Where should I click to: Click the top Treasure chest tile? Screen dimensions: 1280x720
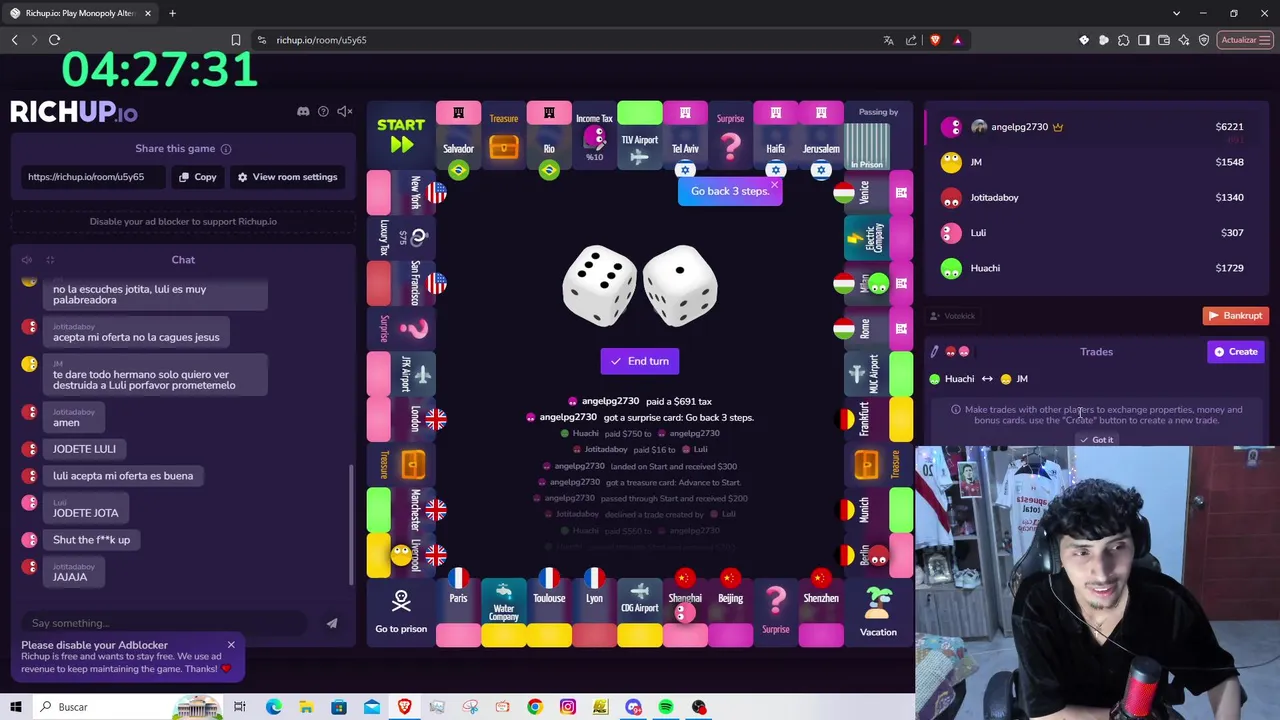pos(504,136)
